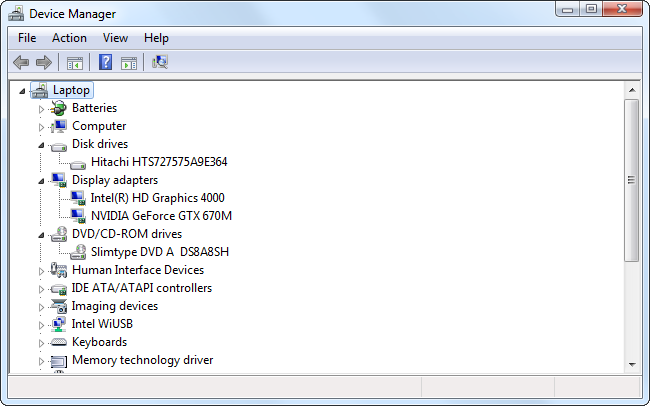Viewport: 650px width, 406px height.
Task: Select Intel(R) HD Graphics 4000 text
Action: pos(158,198)
